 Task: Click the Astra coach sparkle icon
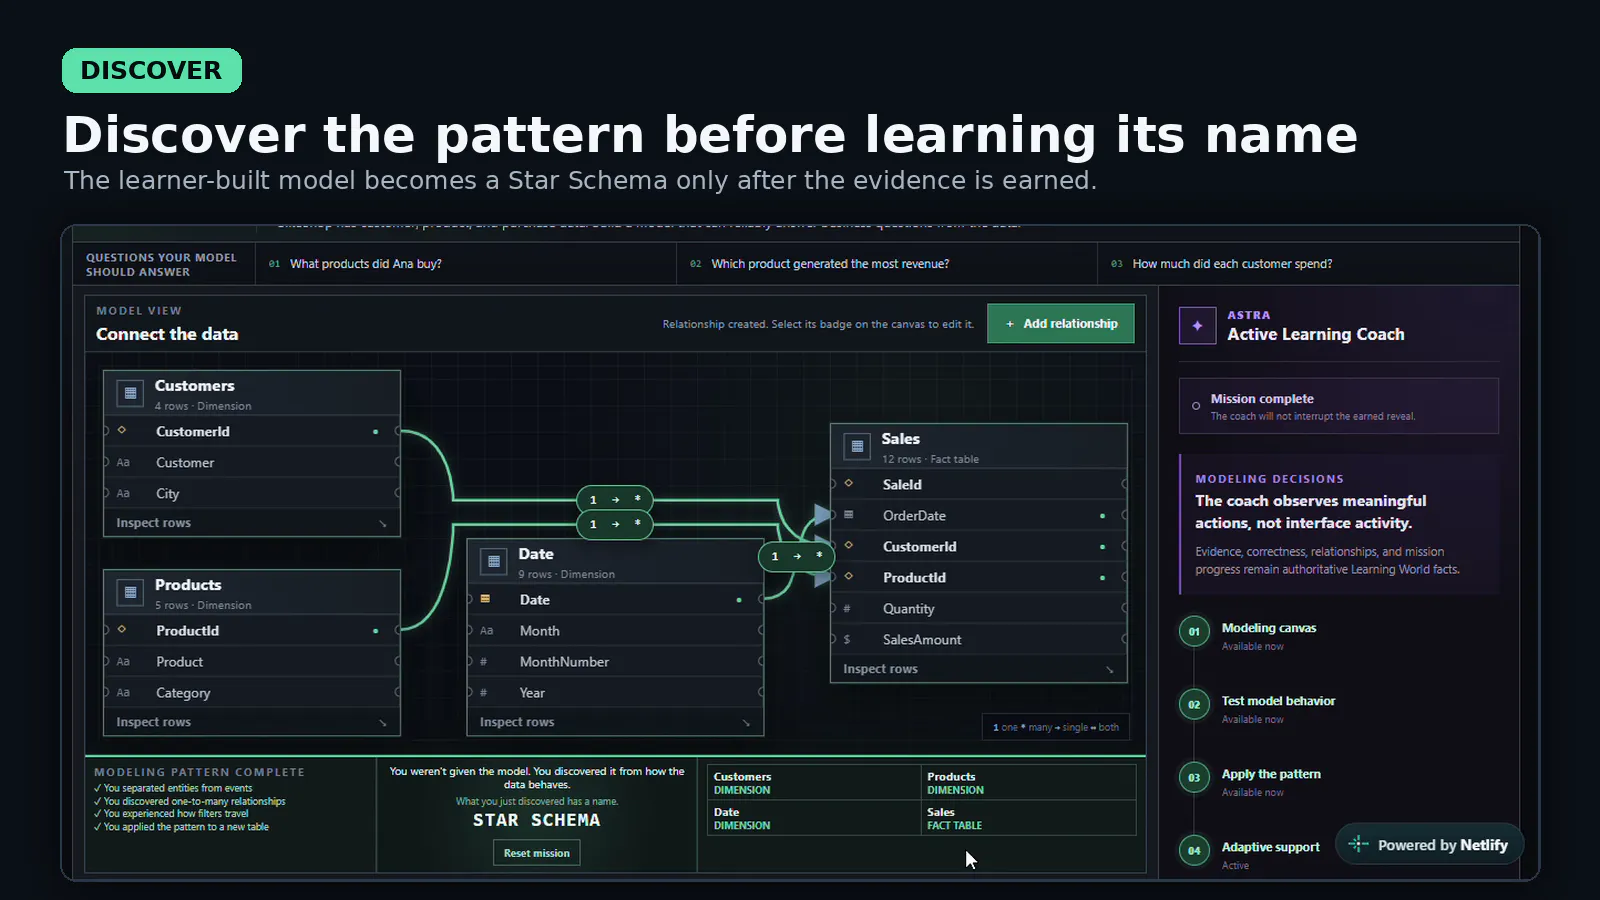point(1197,325)
